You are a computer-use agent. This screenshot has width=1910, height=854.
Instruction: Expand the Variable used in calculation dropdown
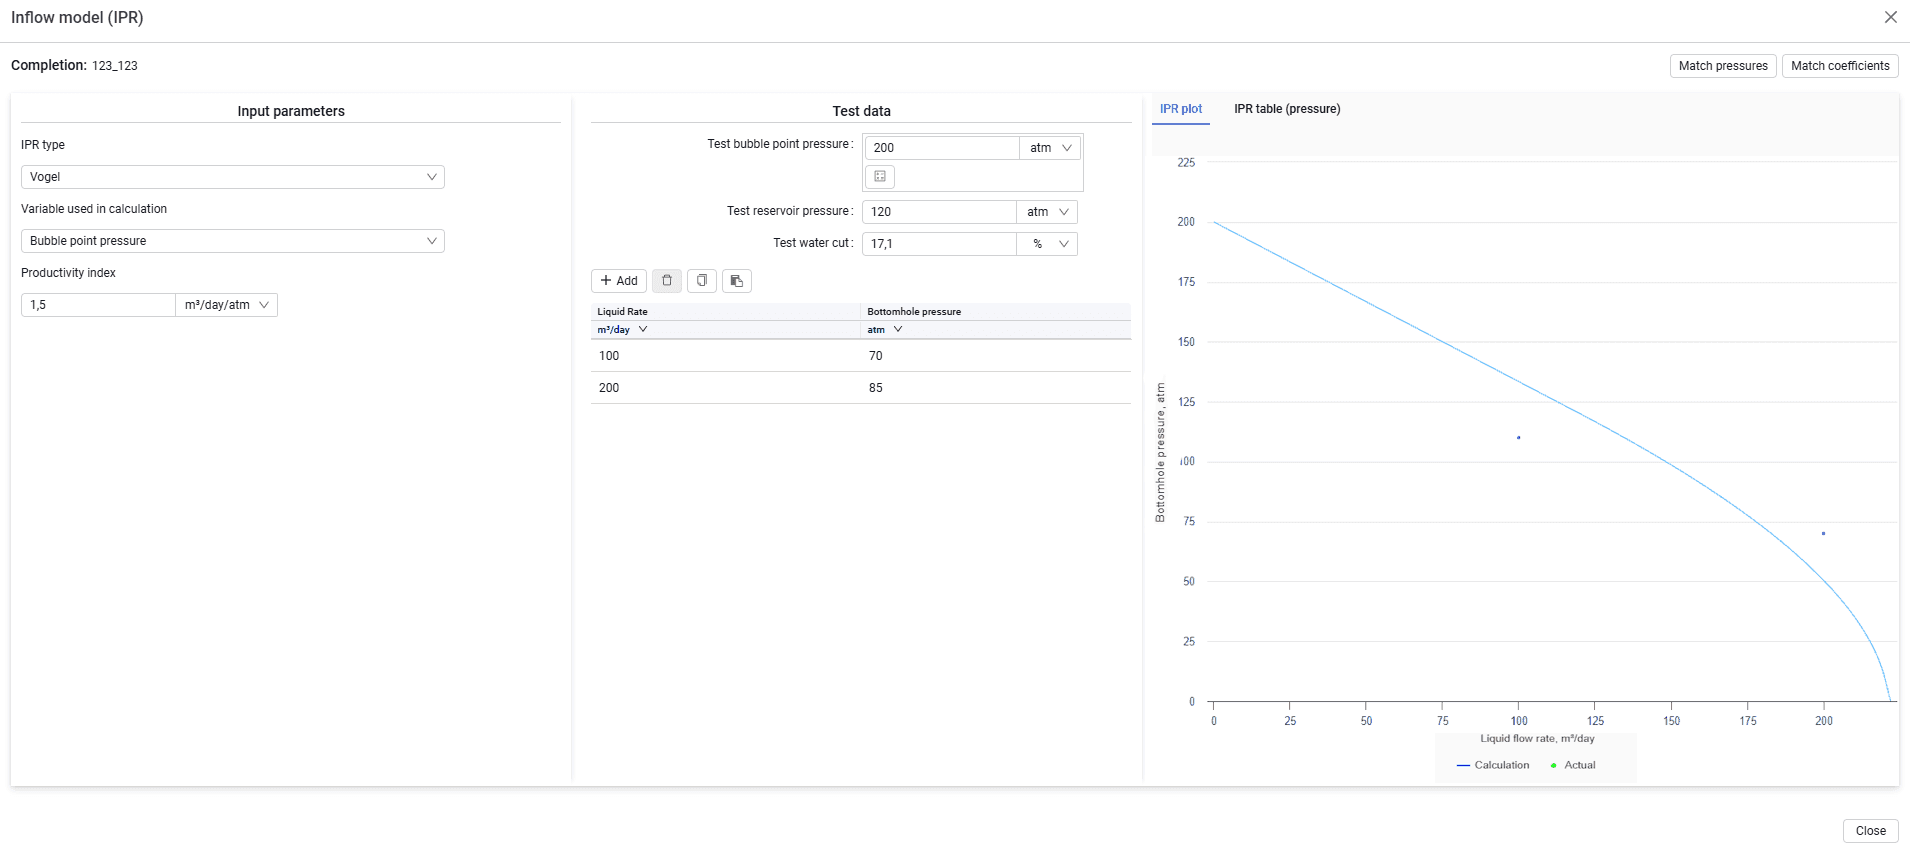[x=233, y=241]
